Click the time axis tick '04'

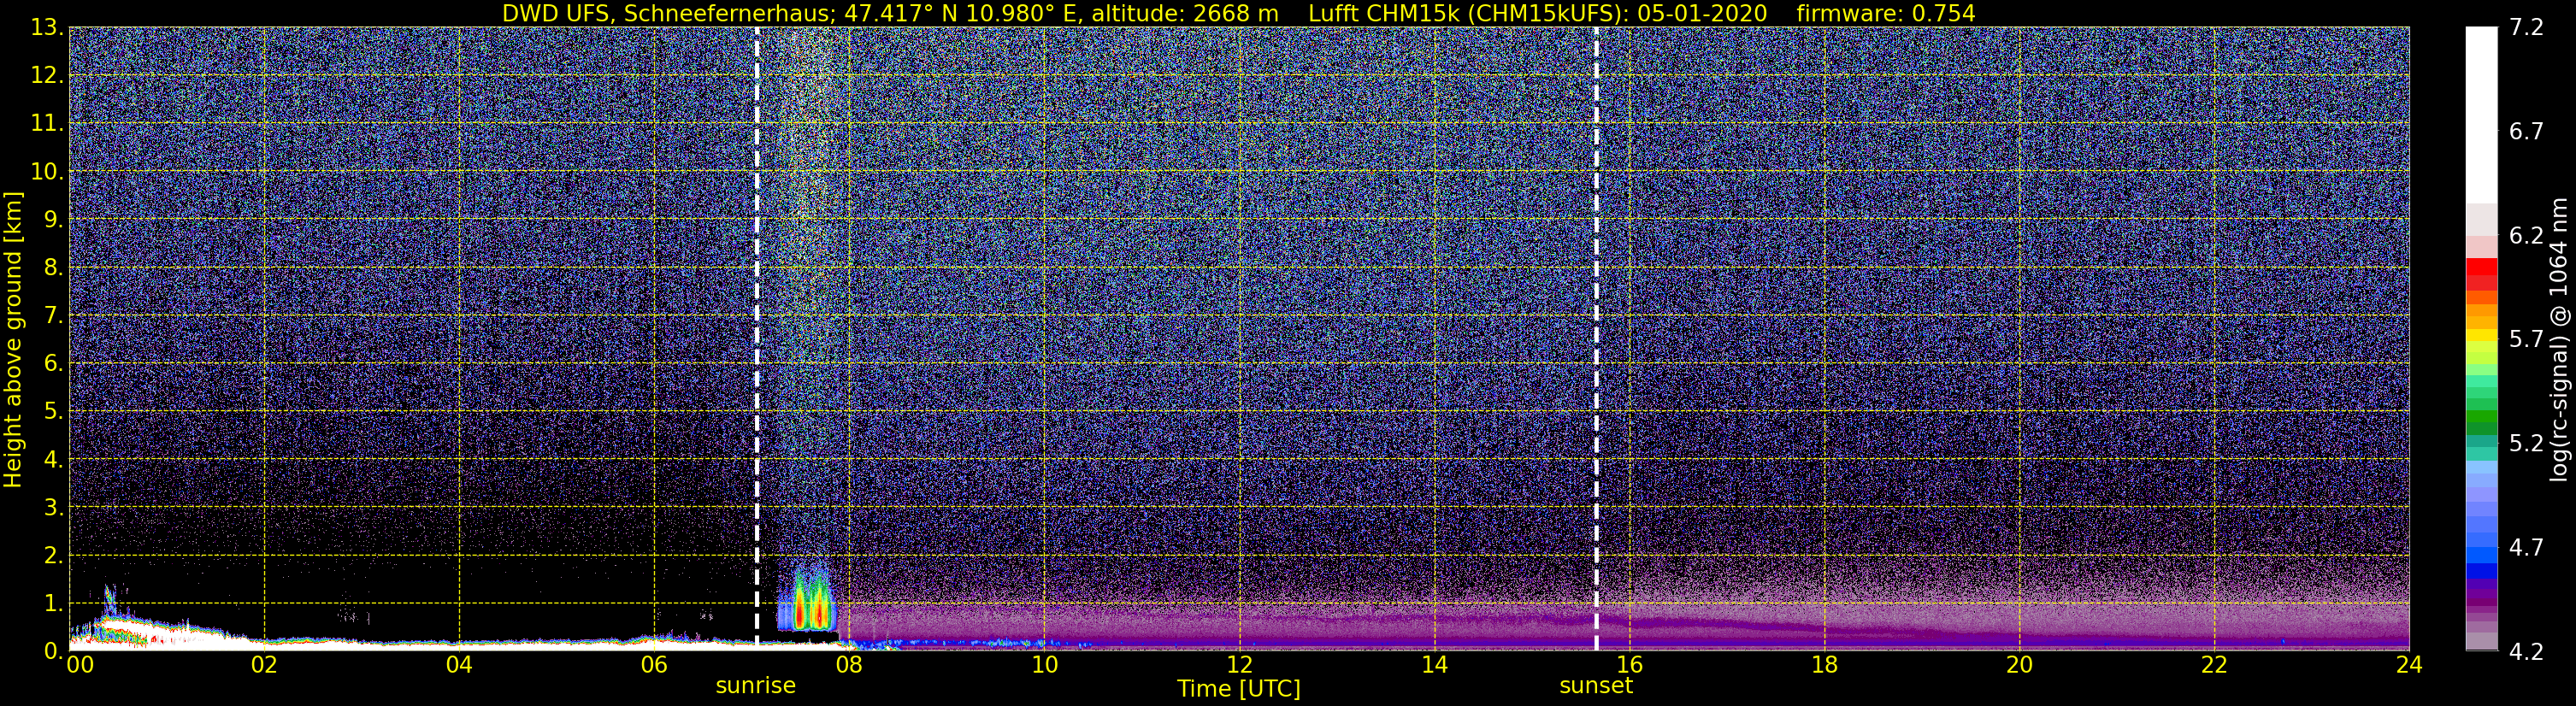pyautogui.click(x=459, y=665)
